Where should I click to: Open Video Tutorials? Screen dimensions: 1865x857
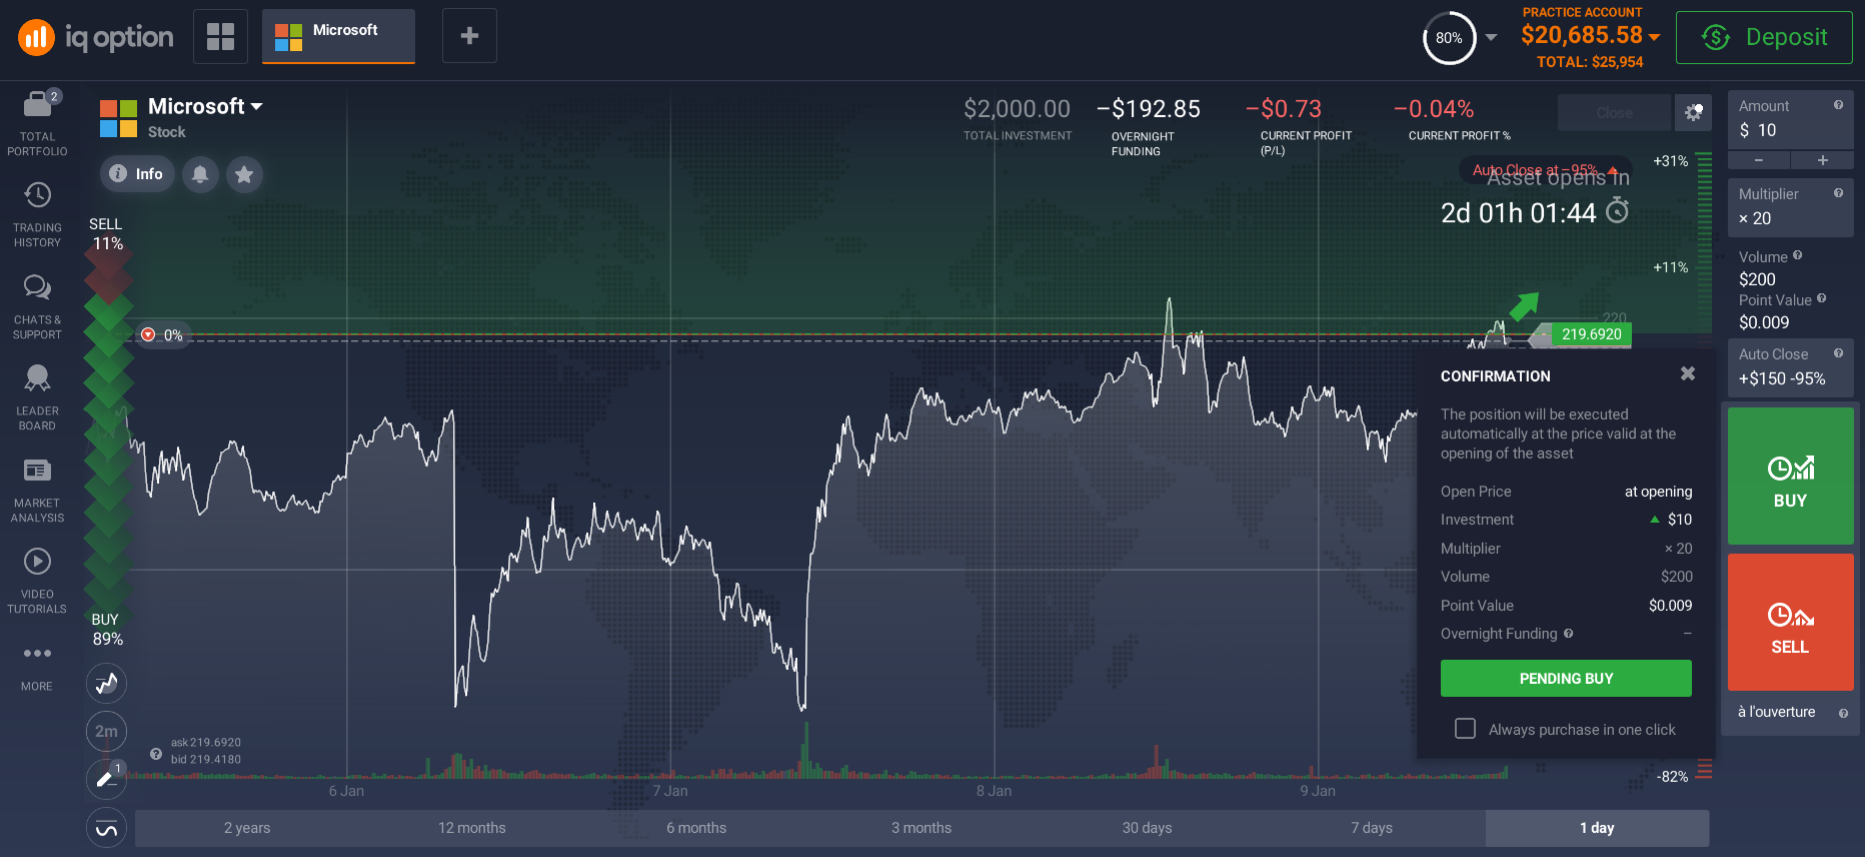pos(37,580)
